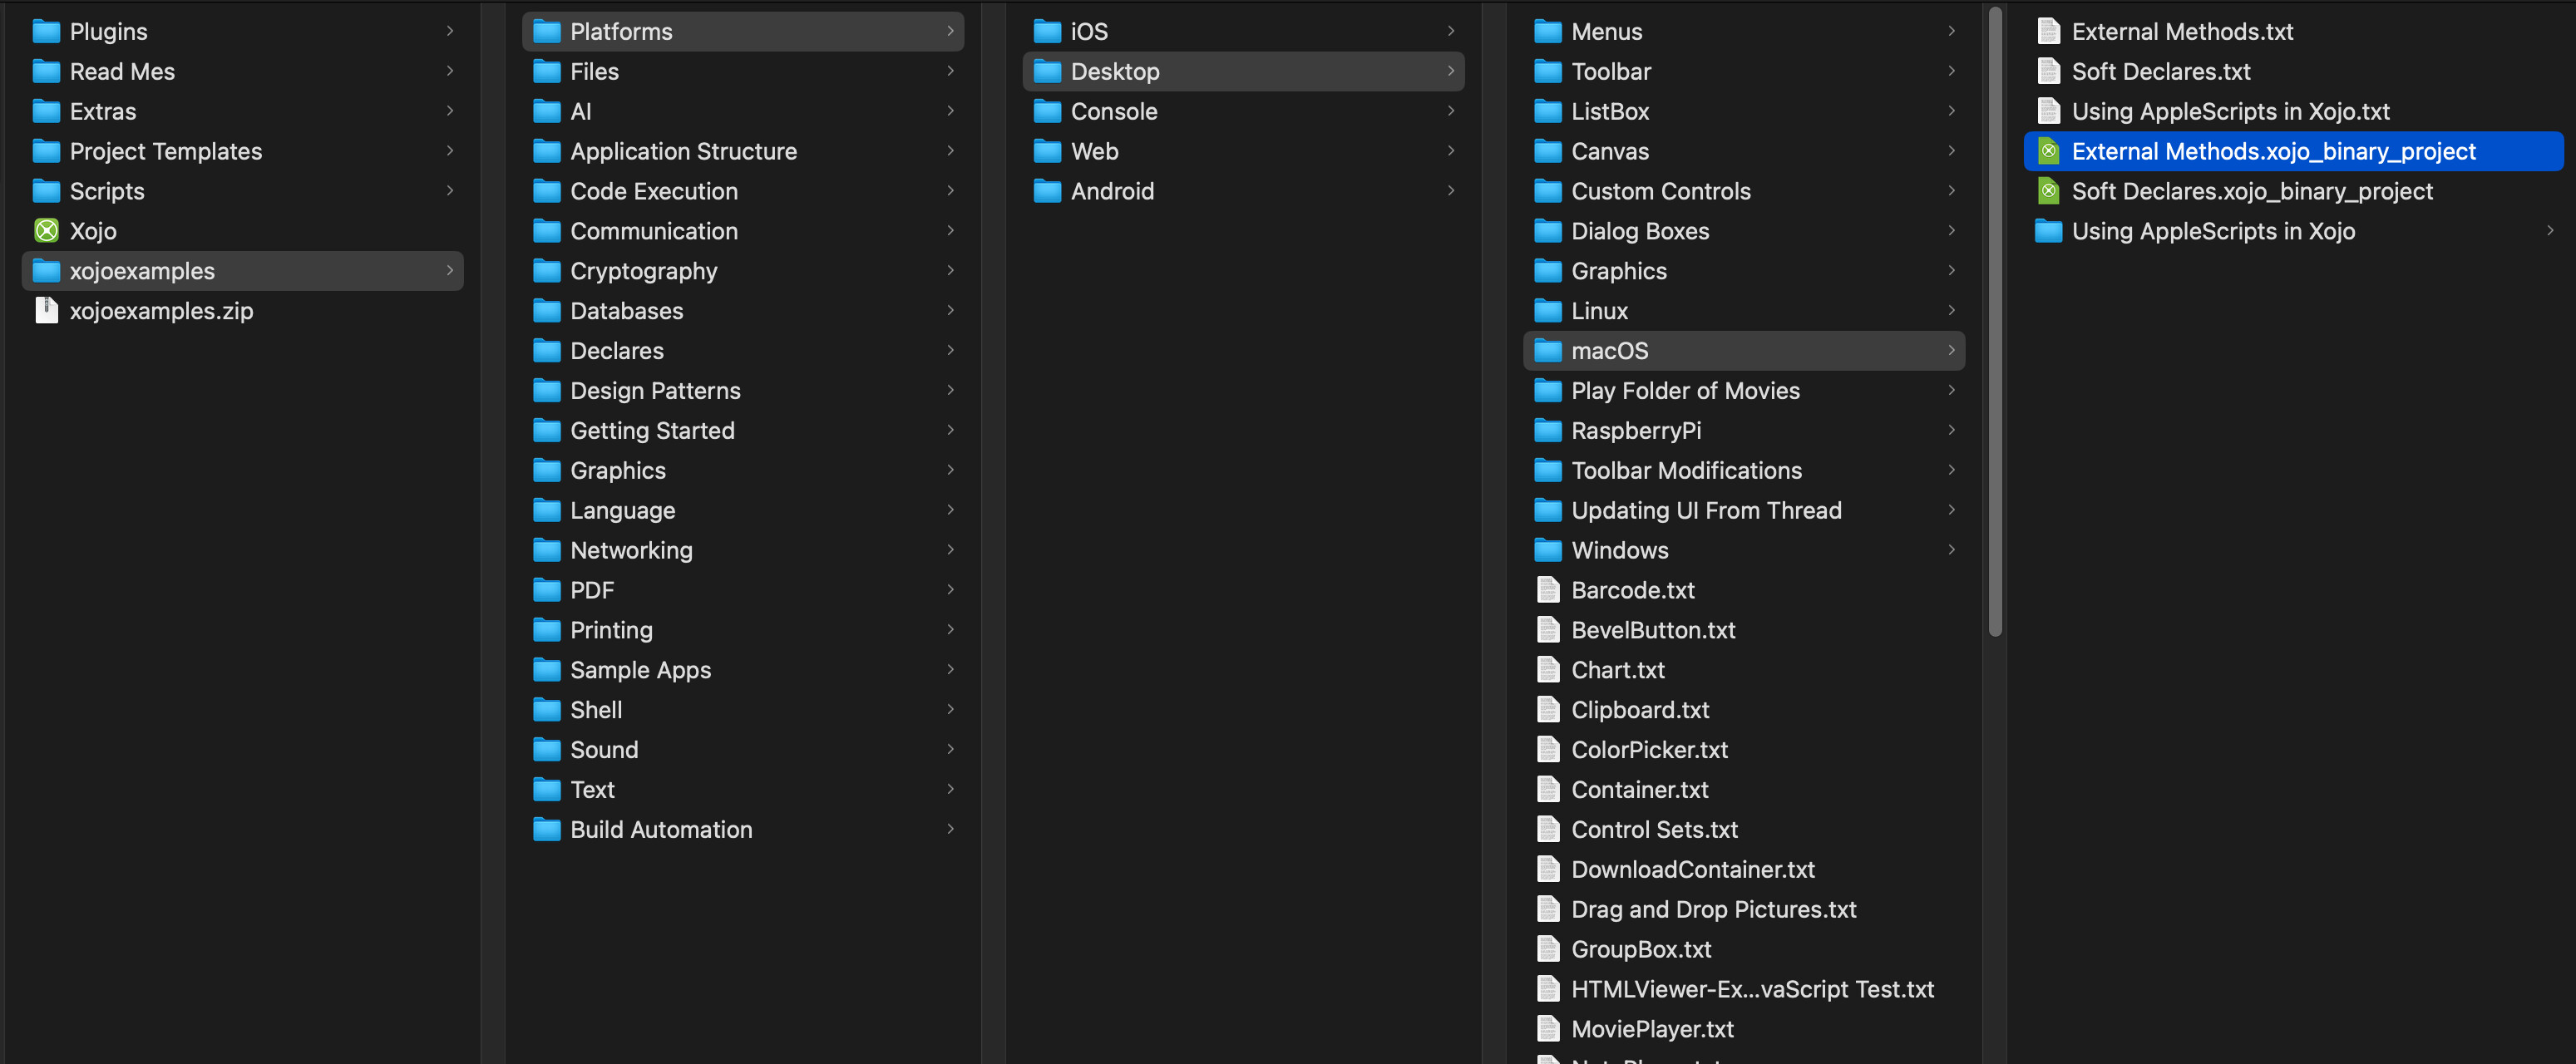Open the Sample Apps folder
The width and height of the screenshot is (2576, 1064).
[x=640, y=670]
